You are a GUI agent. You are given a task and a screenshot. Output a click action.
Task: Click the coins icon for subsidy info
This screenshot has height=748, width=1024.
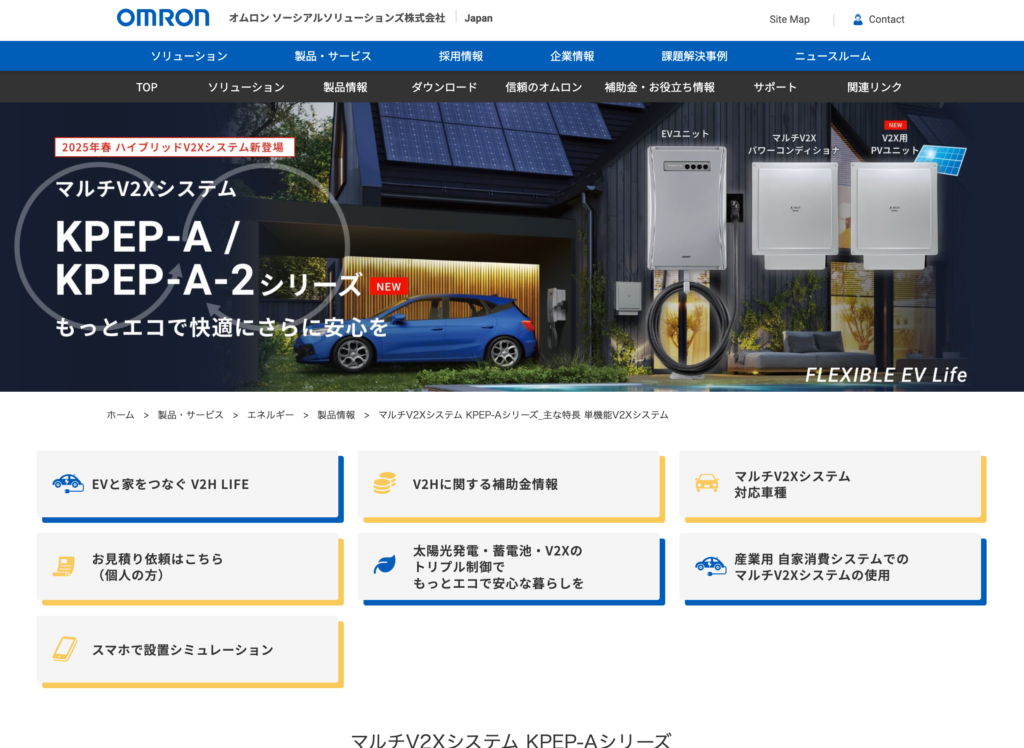coord(385,484)
